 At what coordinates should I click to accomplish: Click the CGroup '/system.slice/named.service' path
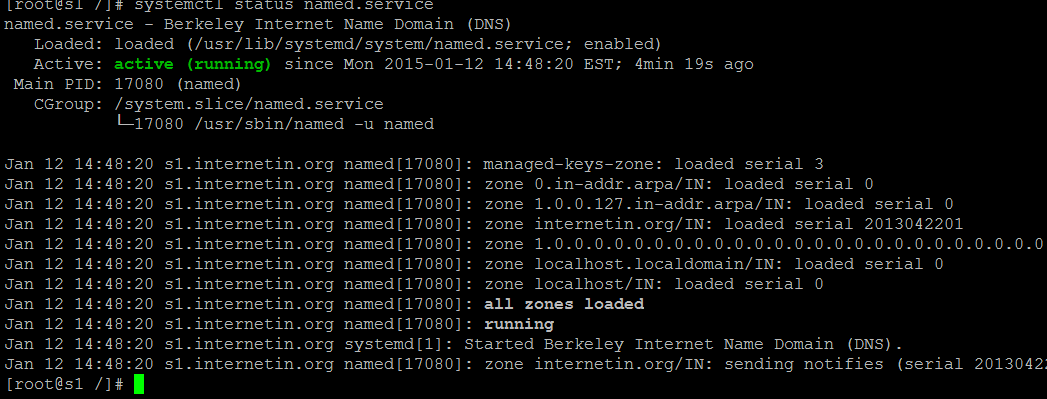coord(249,104)
